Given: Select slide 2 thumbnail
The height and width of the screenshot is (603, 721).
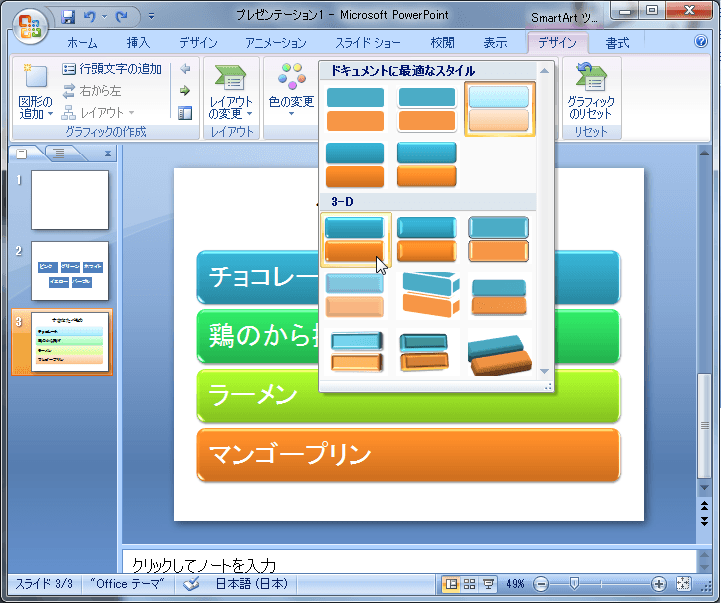Looking at the screenshot, I should click(70, 271).
